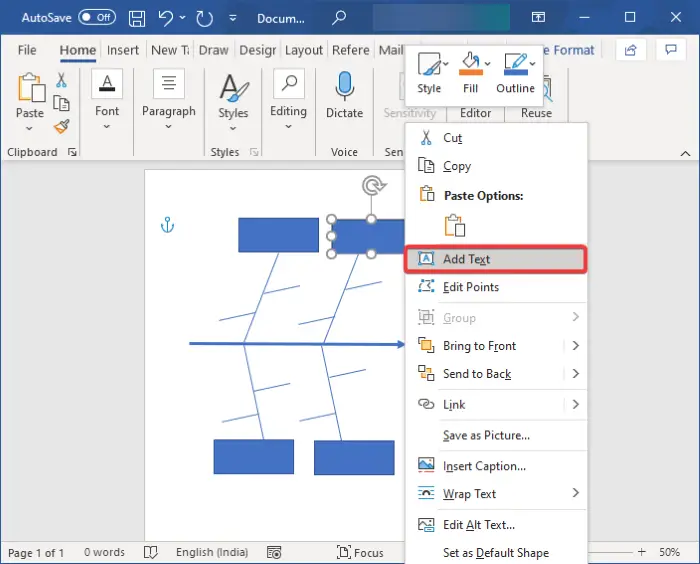This screenshot has width=700, height=564.
Task: Click the macro recording status icon
Action: click(274, 553)
